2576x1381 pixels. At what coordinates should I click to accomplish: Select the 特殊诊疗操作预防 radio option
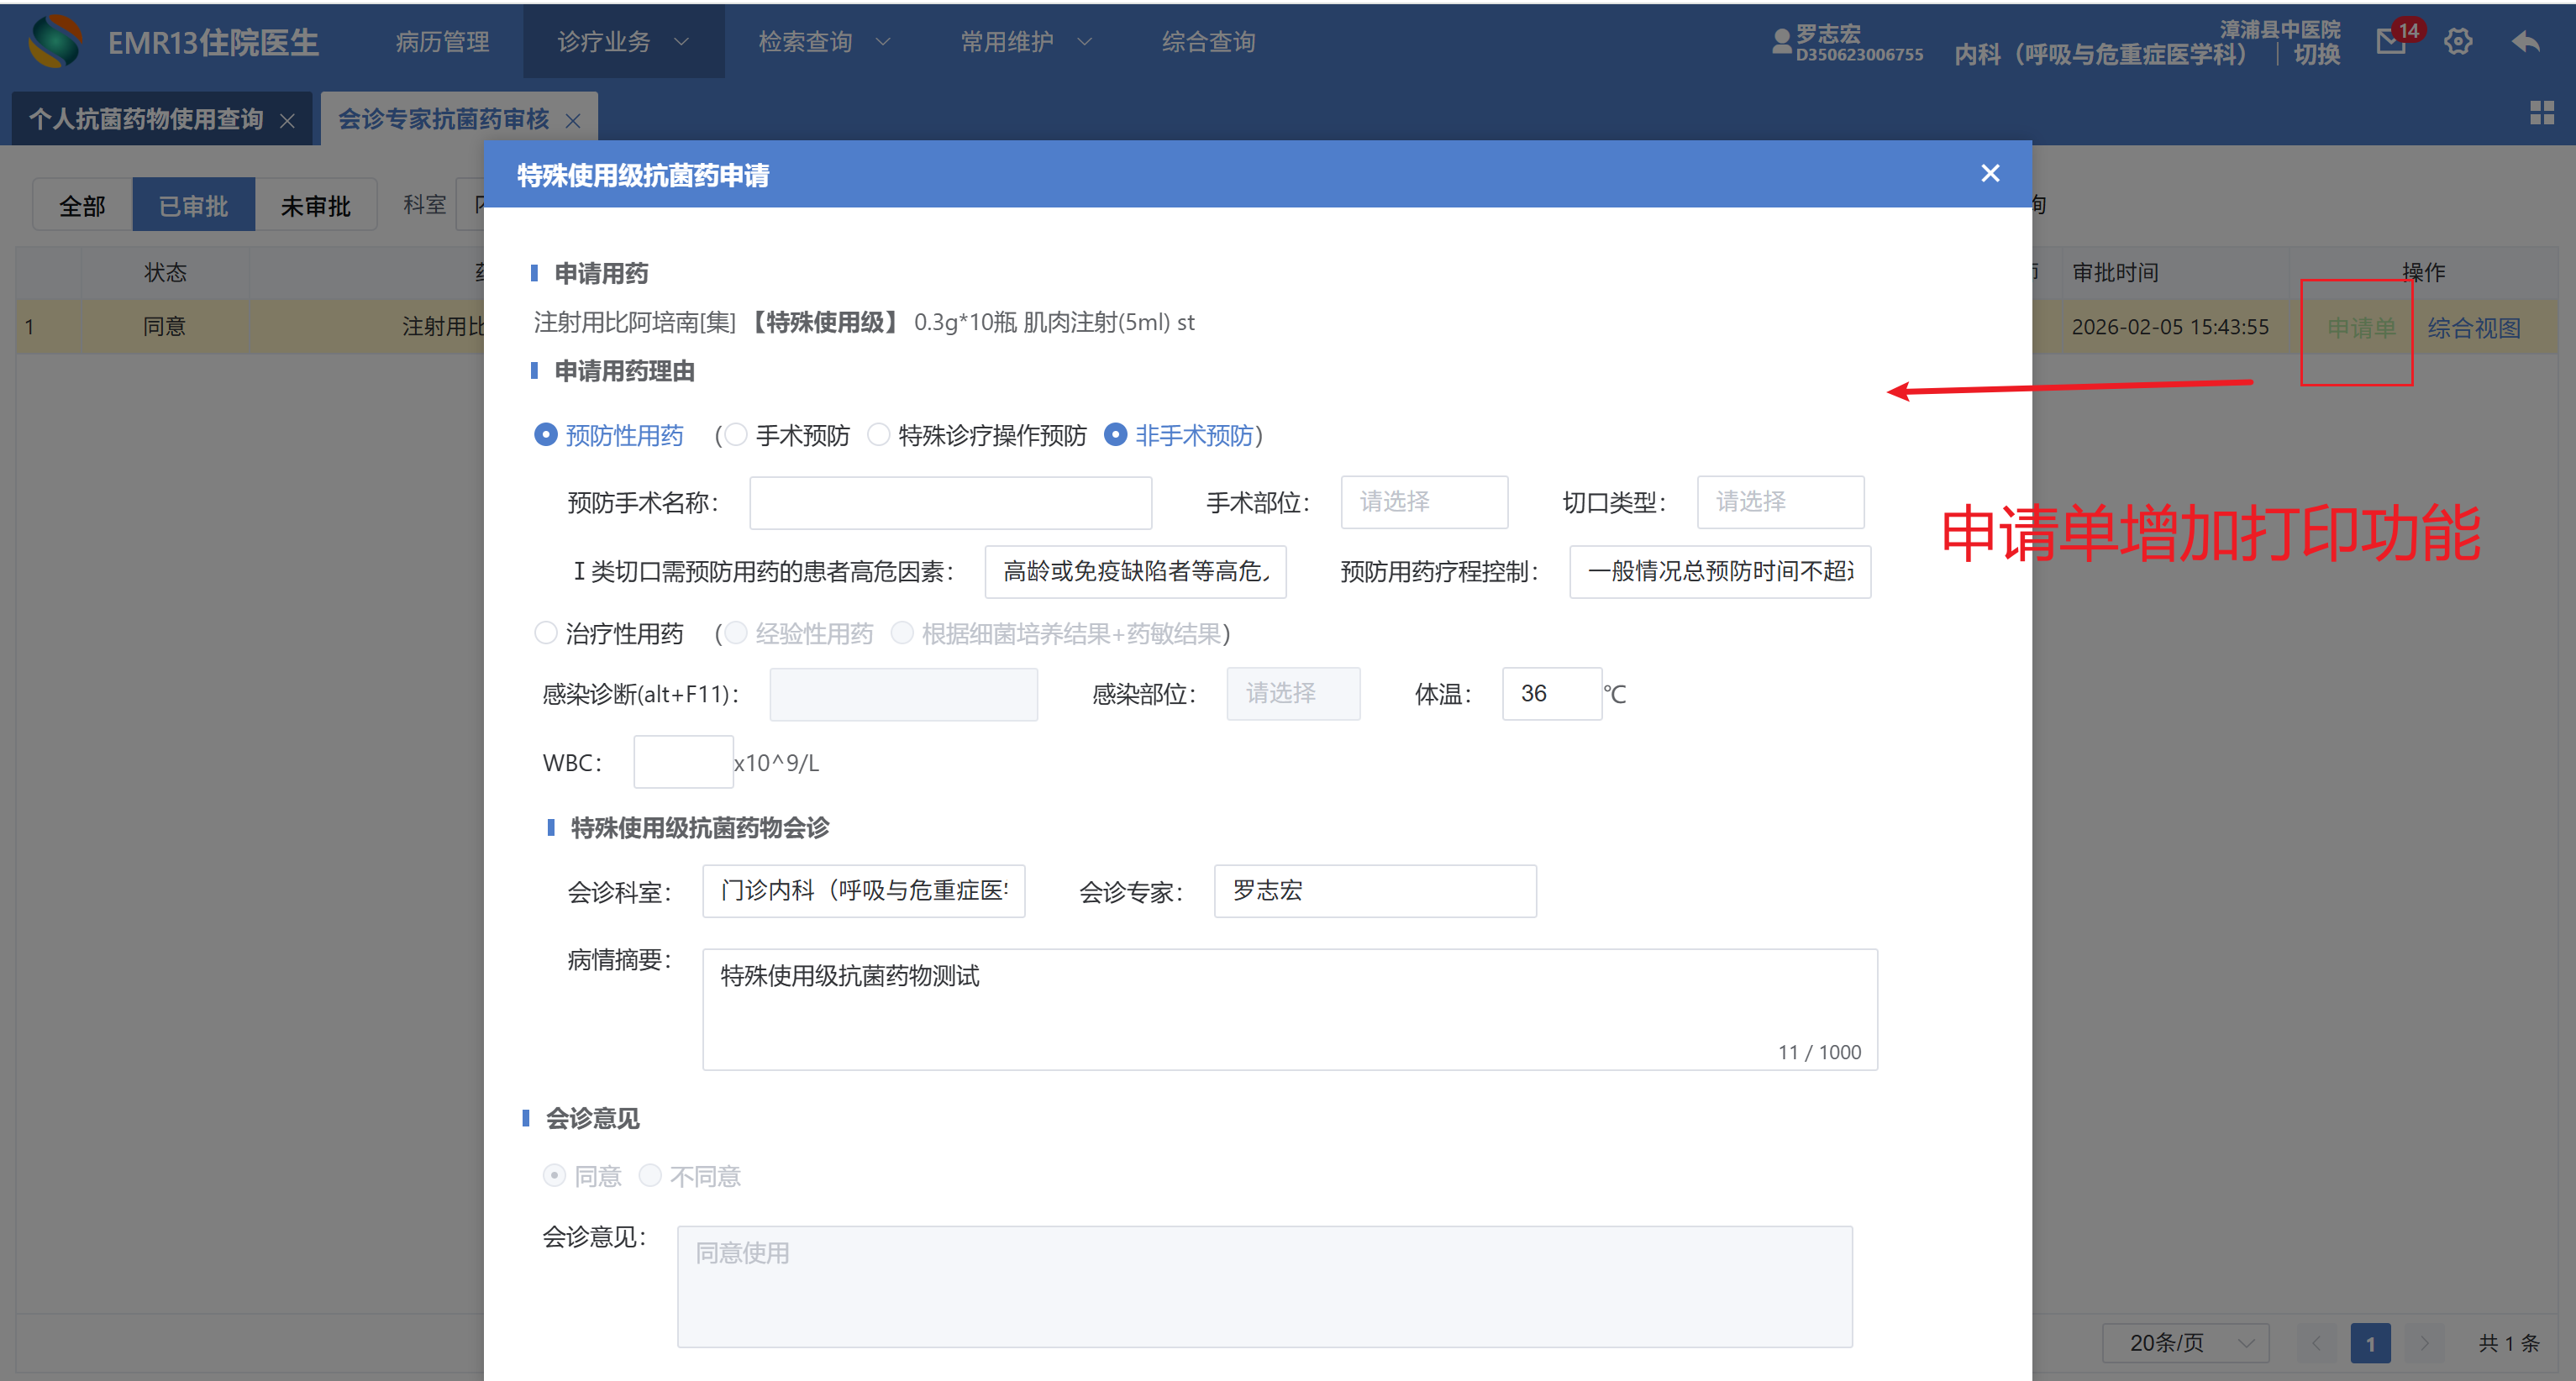[879, 435]
